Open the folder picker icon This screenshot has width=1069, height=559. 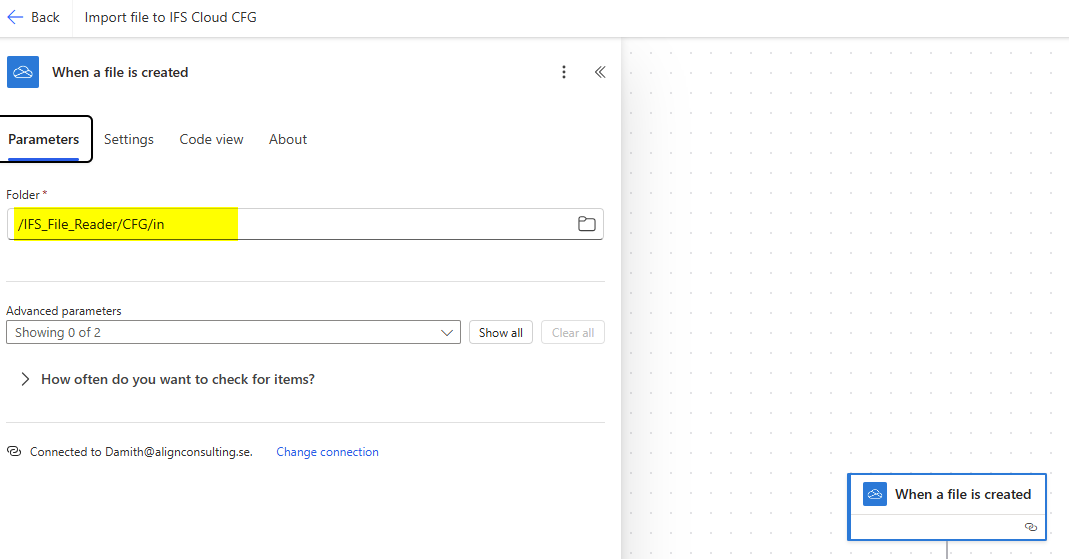pos(587,224)
